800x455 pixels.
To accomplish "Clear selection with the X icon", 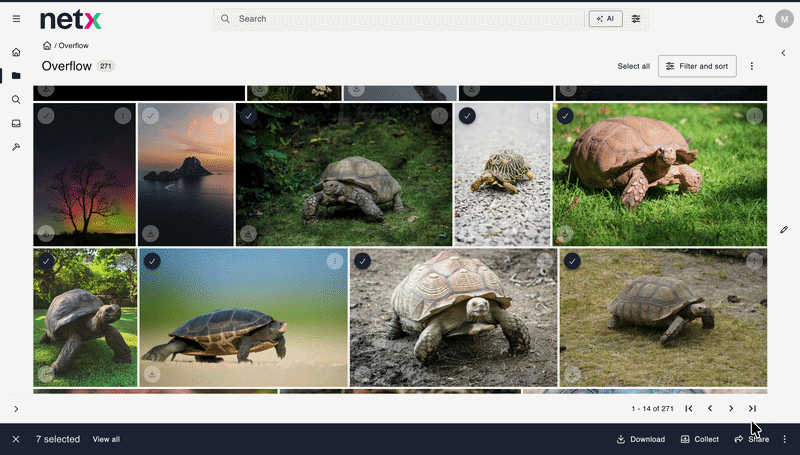I will pos(16,439).
